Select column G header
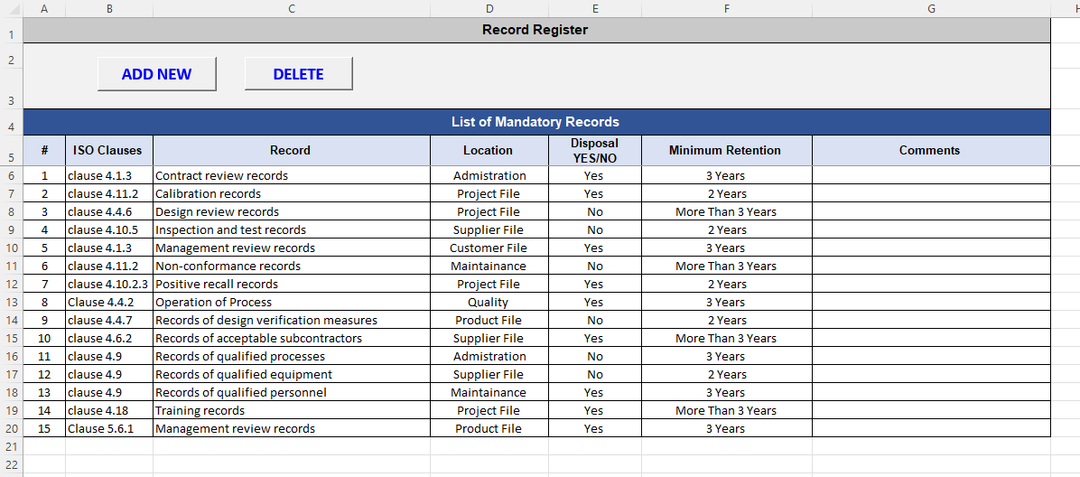The height and width of the screenshot is (477, 1080). (x=931, y=9)
